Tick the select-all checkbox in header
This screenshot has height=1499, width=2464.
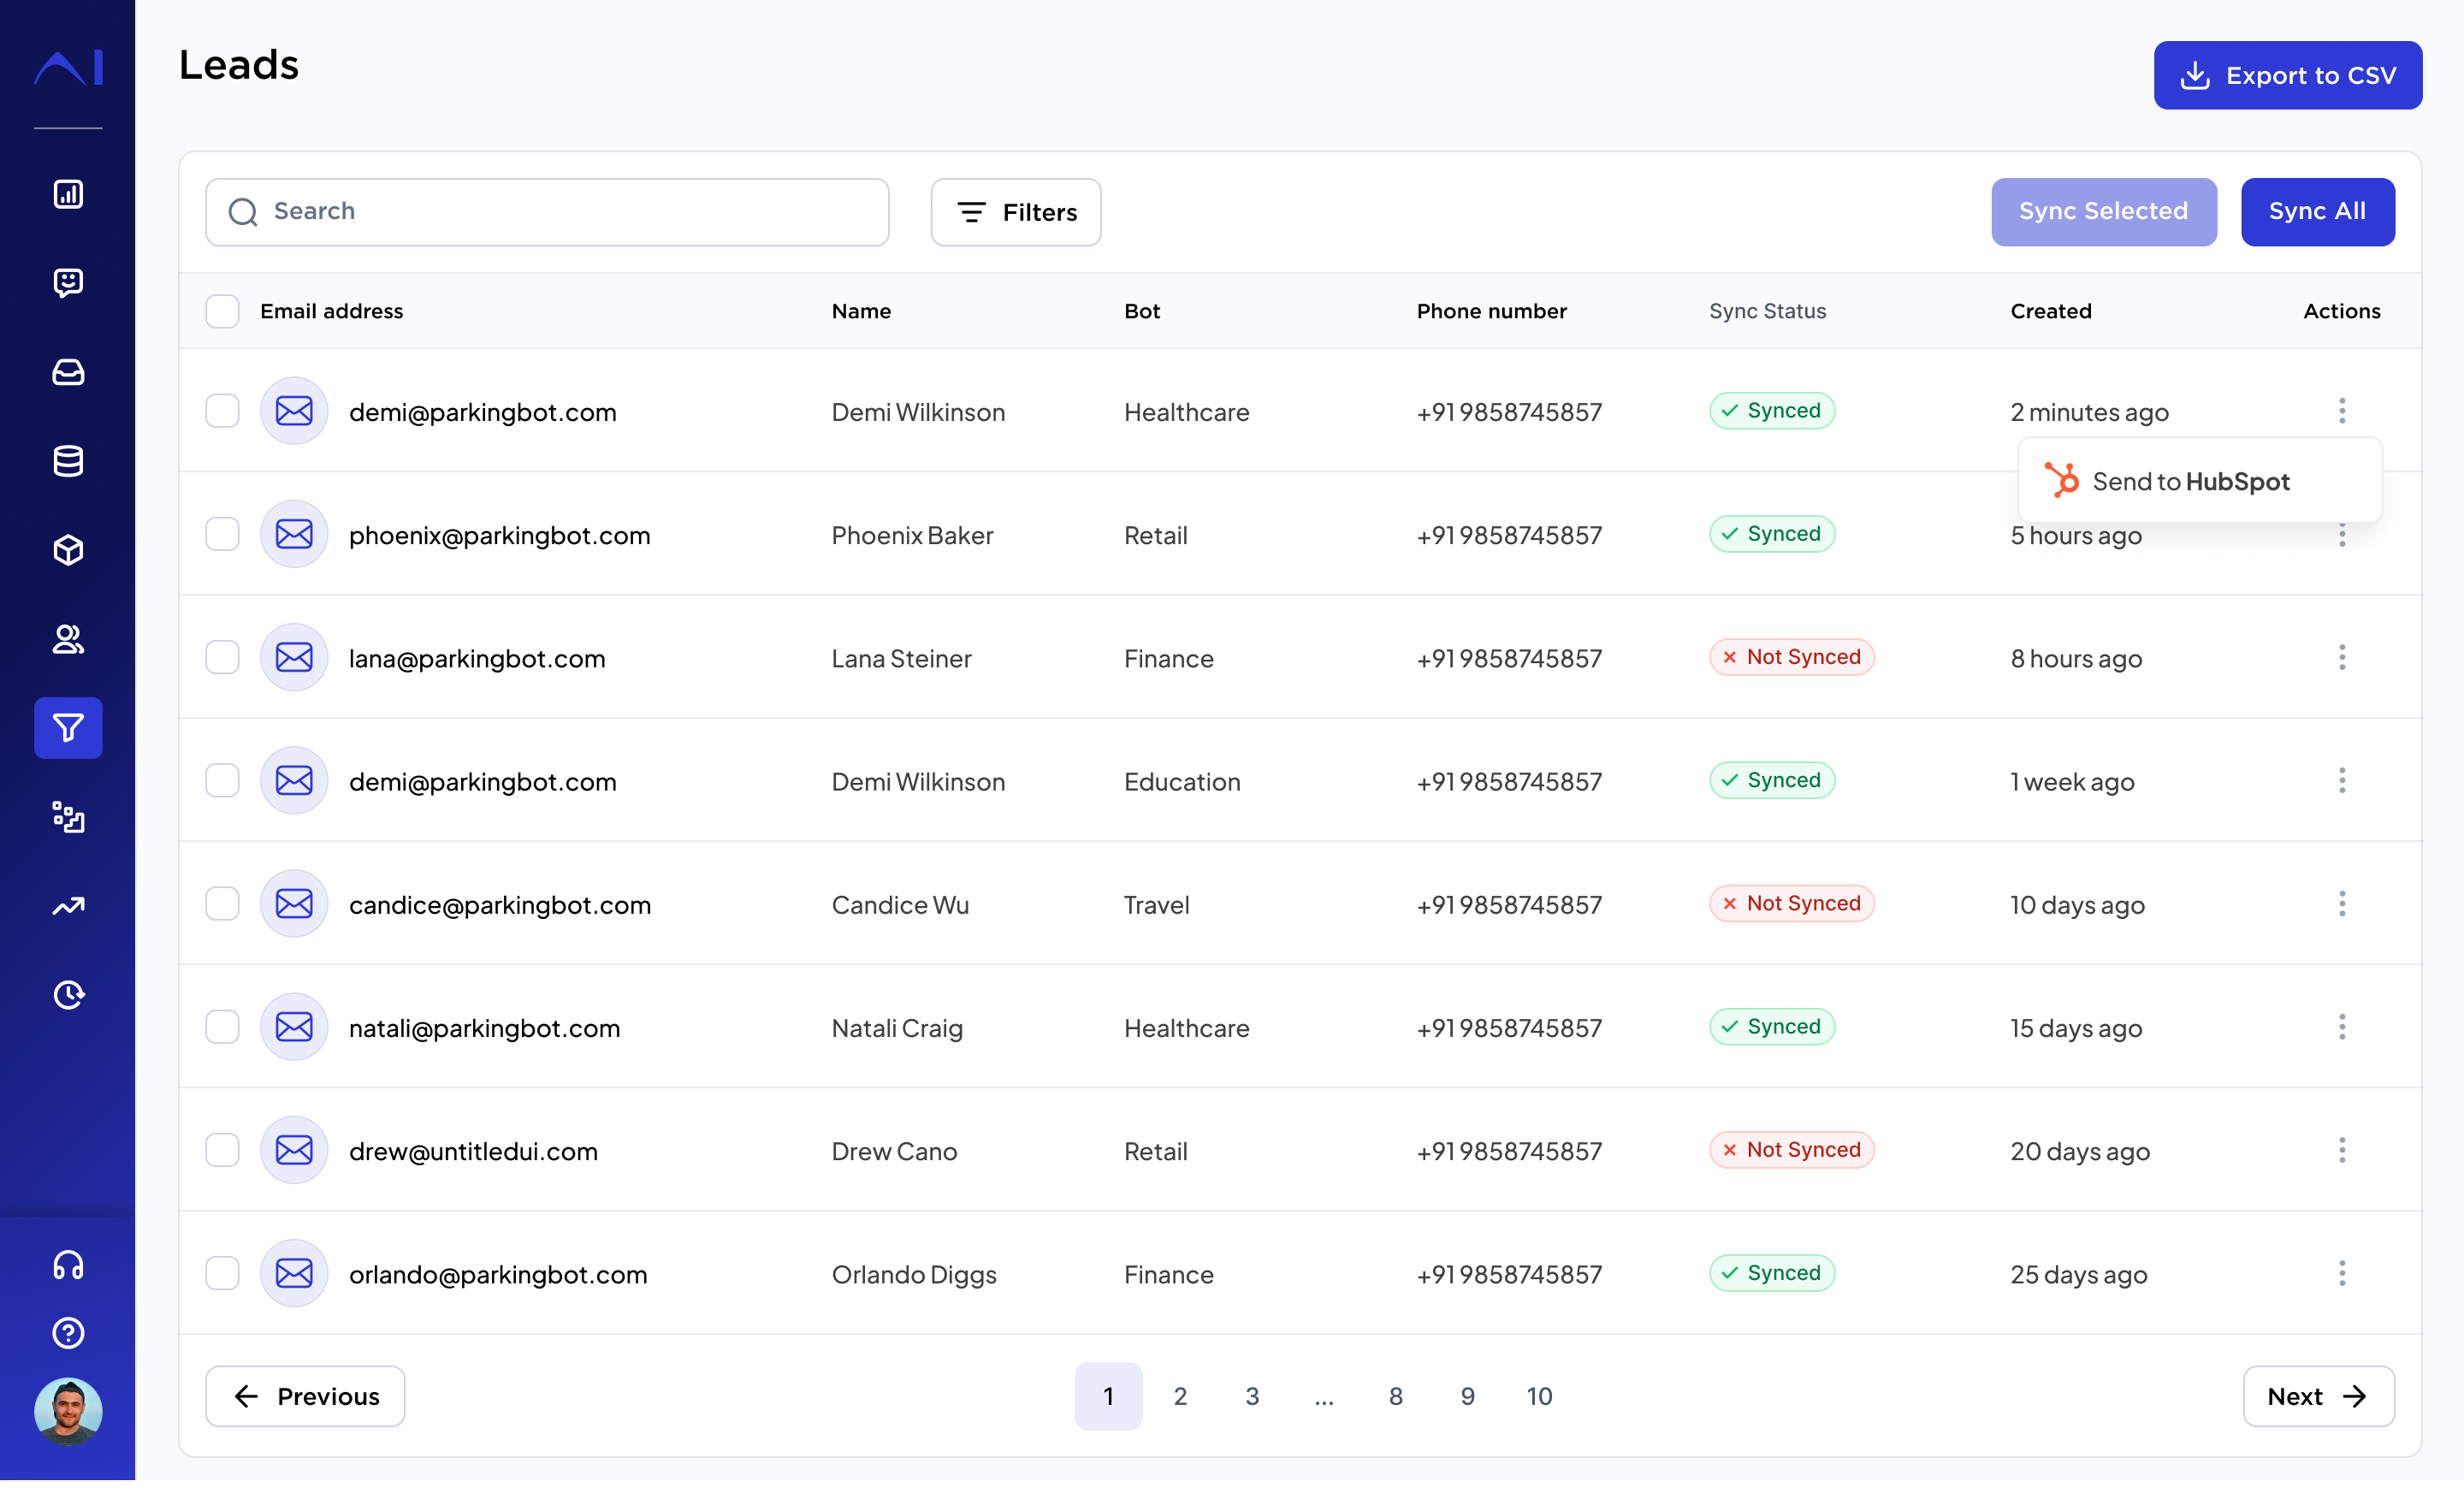click(x=222, y=311)
